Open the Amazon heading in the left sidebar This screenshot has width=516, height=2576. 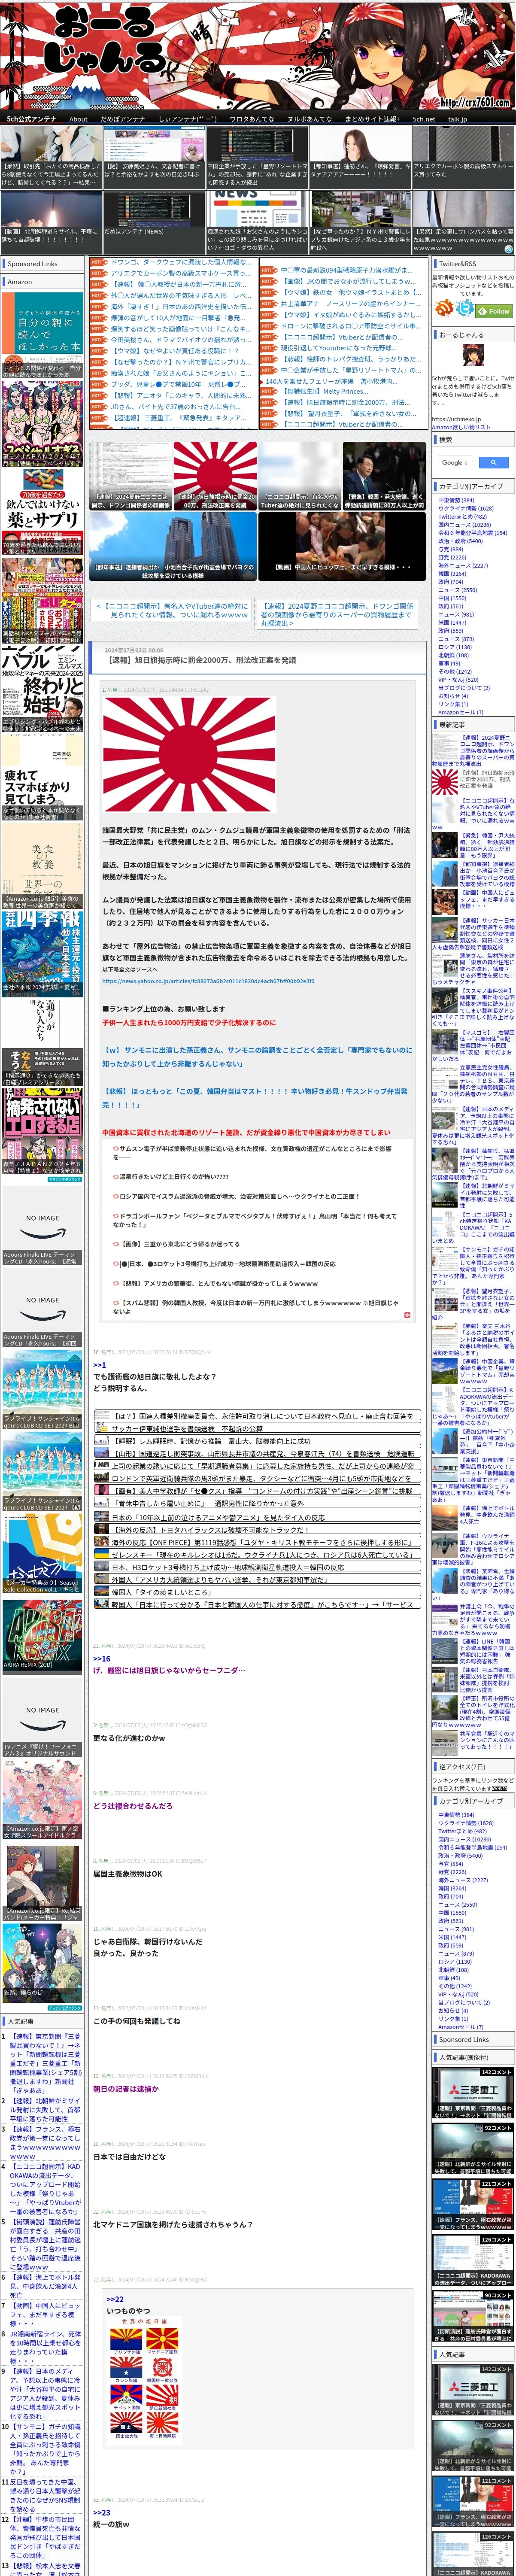[20, 282]
